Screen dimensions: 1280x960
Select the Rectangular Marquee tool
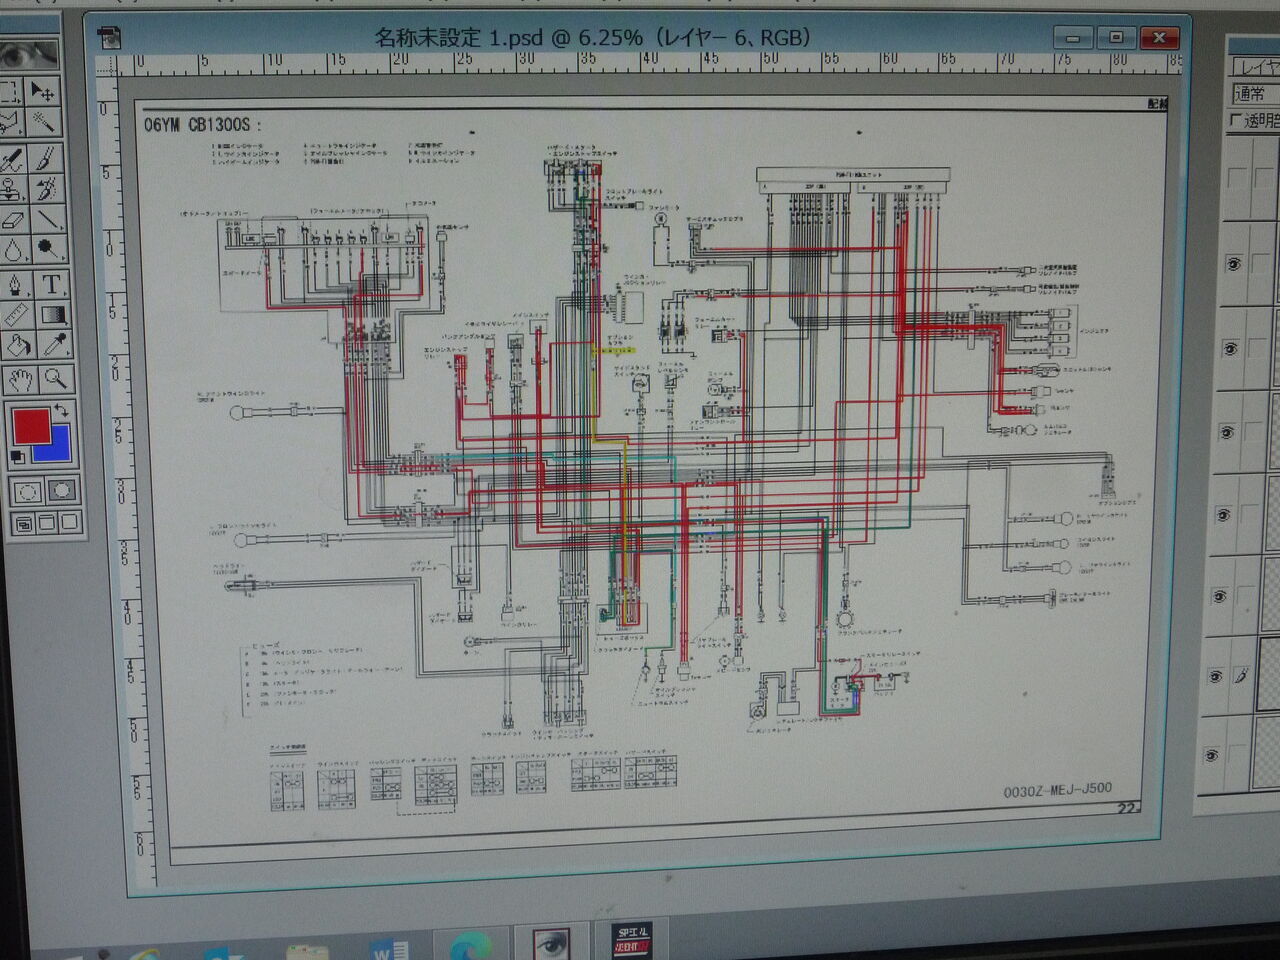(x=11, y=92)
